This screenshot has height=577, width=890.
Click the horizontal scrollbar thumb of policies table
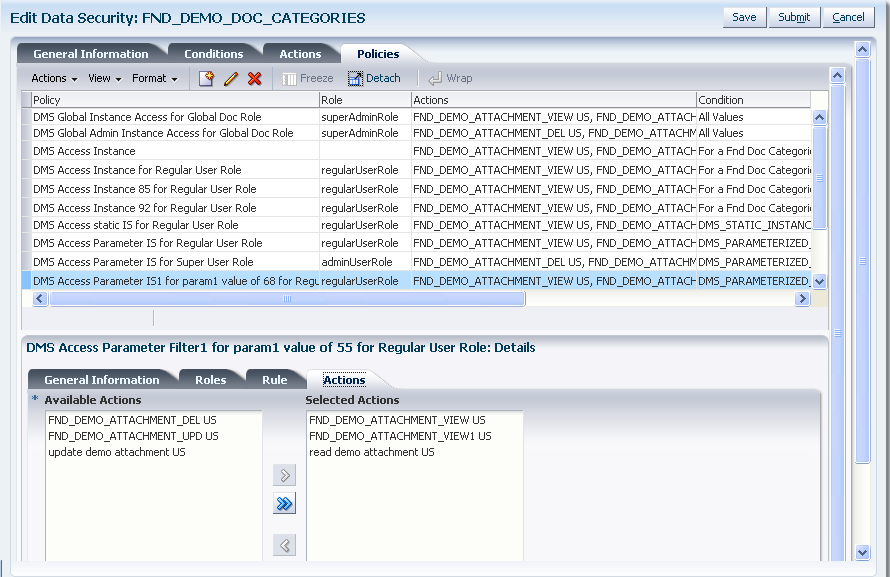pyautogui.click(x=287, y=298)
